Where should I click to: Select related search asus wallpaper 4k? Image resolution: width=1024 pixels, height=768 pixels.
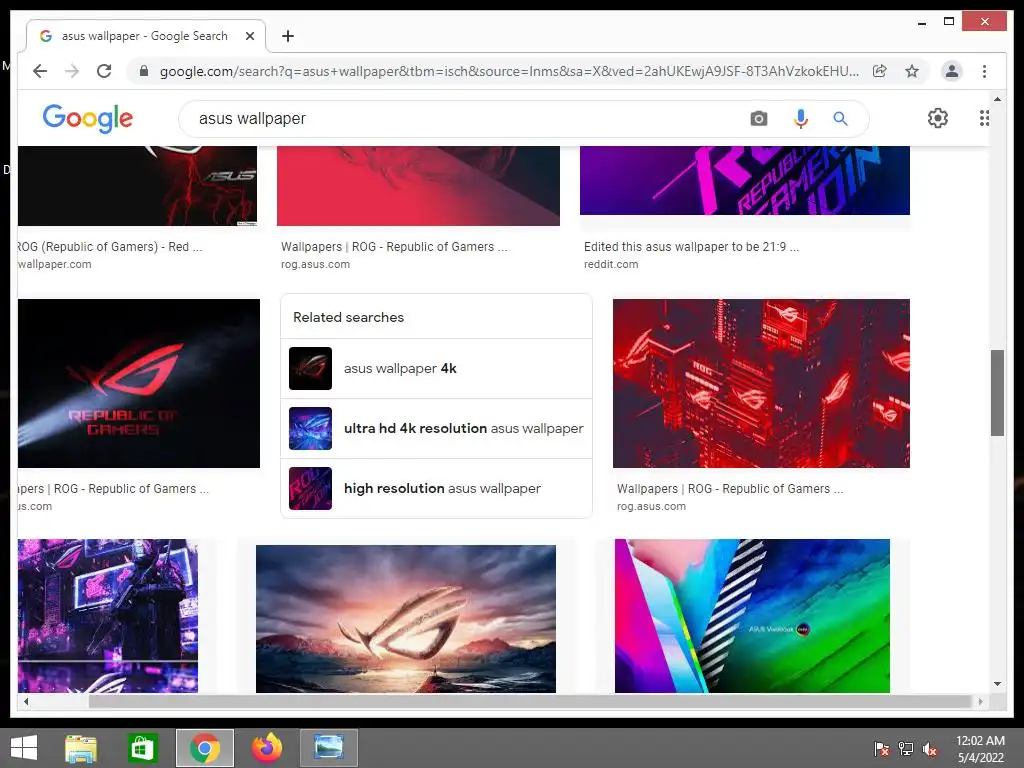click(x=436, y=368)
